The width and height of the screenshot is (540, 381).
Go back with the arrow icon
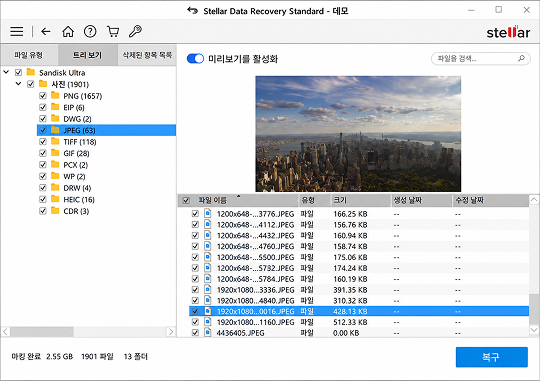46,31
